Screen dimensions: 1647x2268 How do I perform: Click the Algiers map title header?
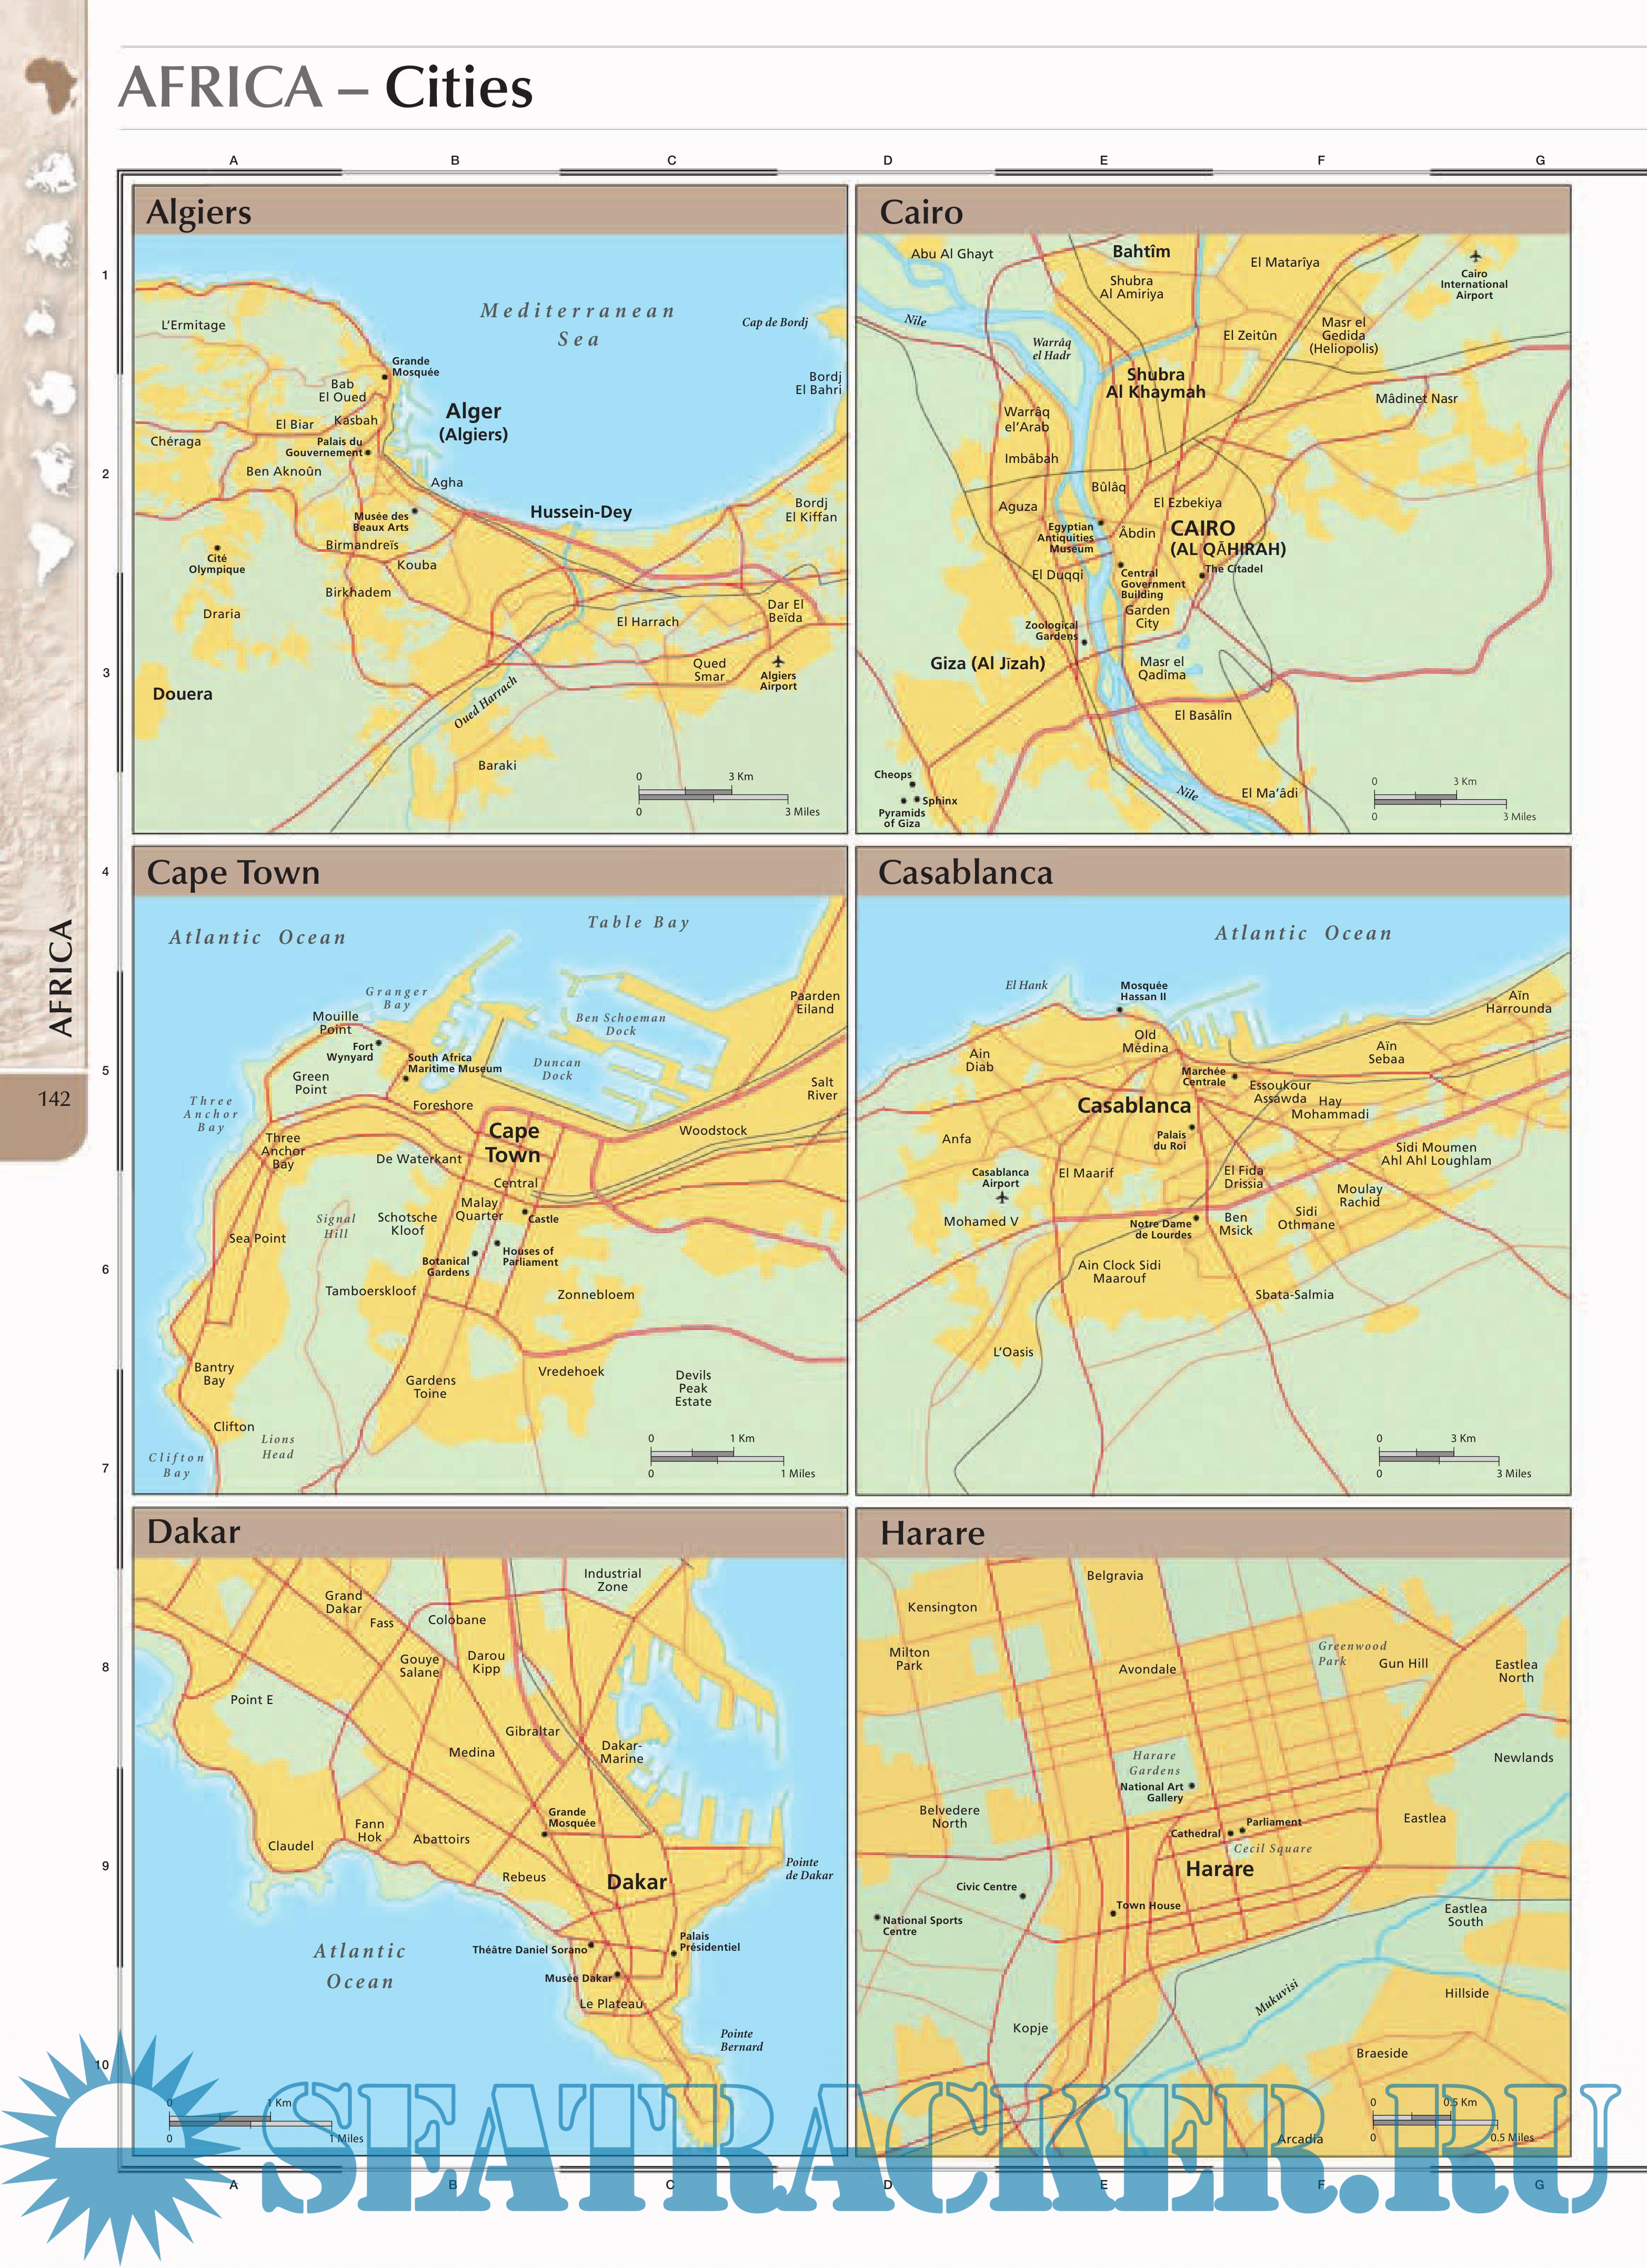(x=199, y=212)
